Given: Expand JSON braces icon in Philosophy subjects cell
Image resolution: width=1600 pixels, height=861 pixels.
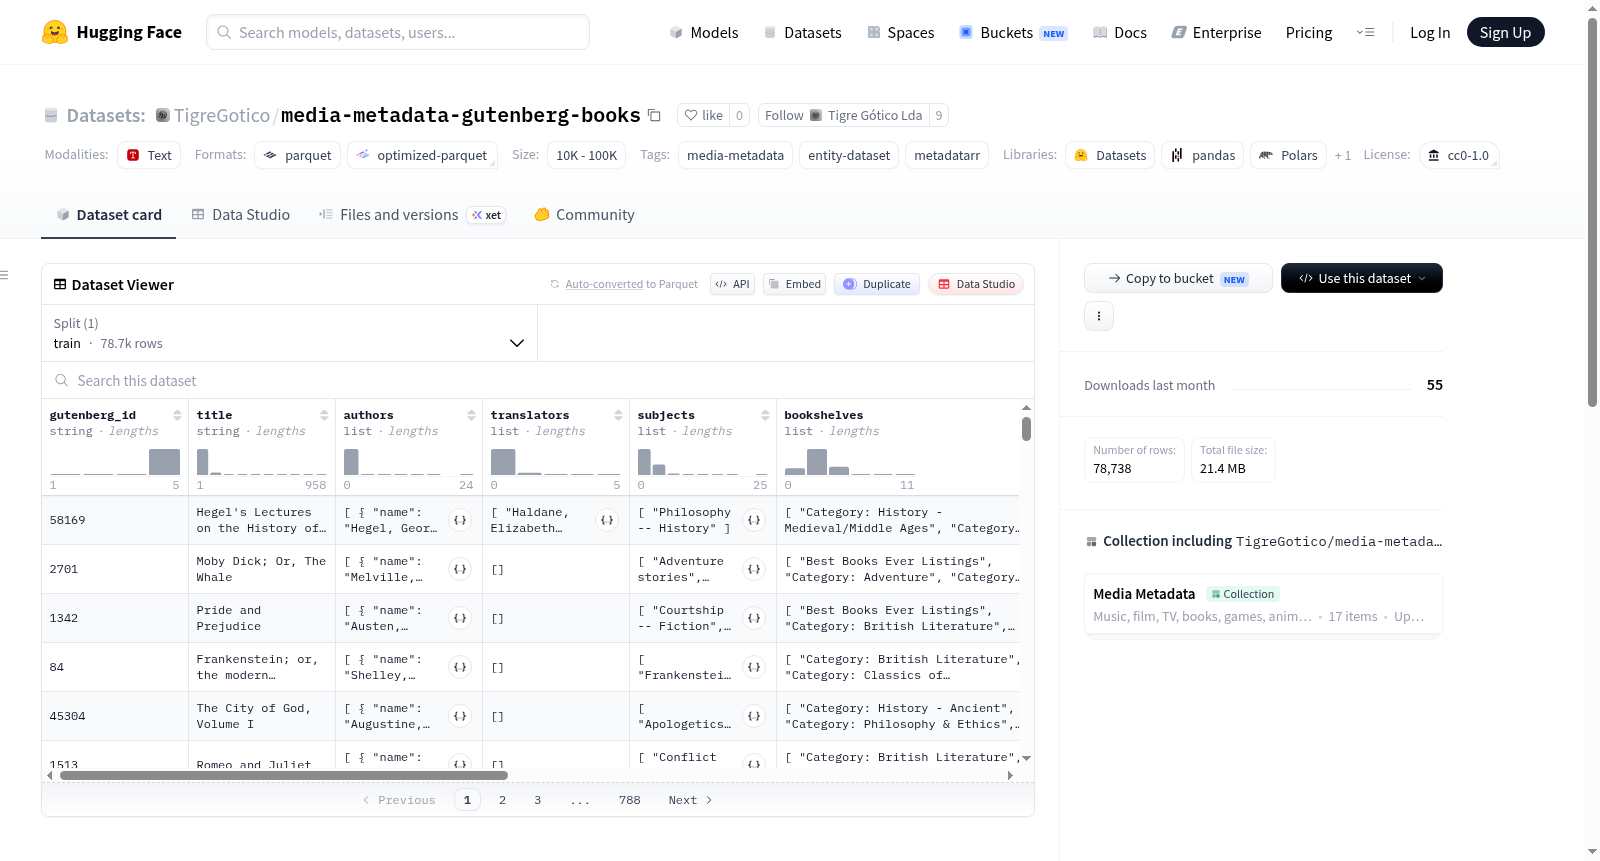Looking at the screenshot, I should tap(754, 520).
